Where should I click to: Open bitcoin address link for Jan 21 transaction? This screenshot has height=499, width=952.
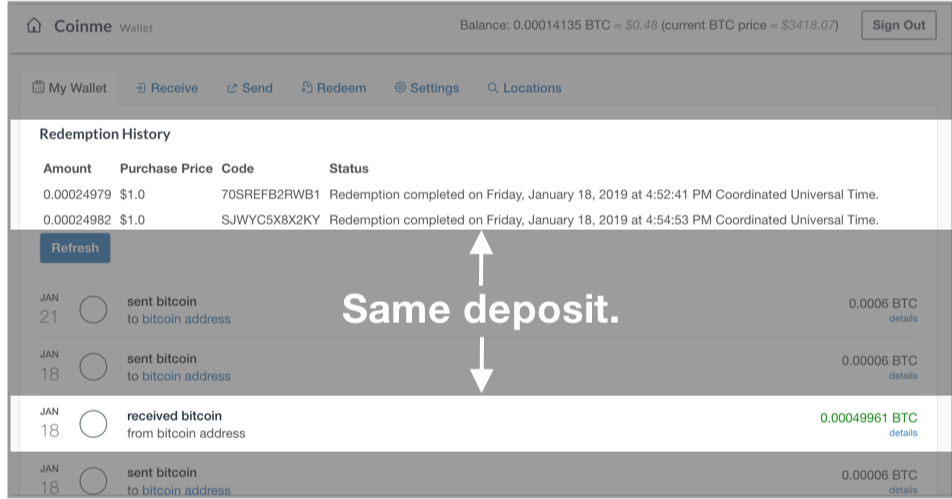[x=186, y=319]
